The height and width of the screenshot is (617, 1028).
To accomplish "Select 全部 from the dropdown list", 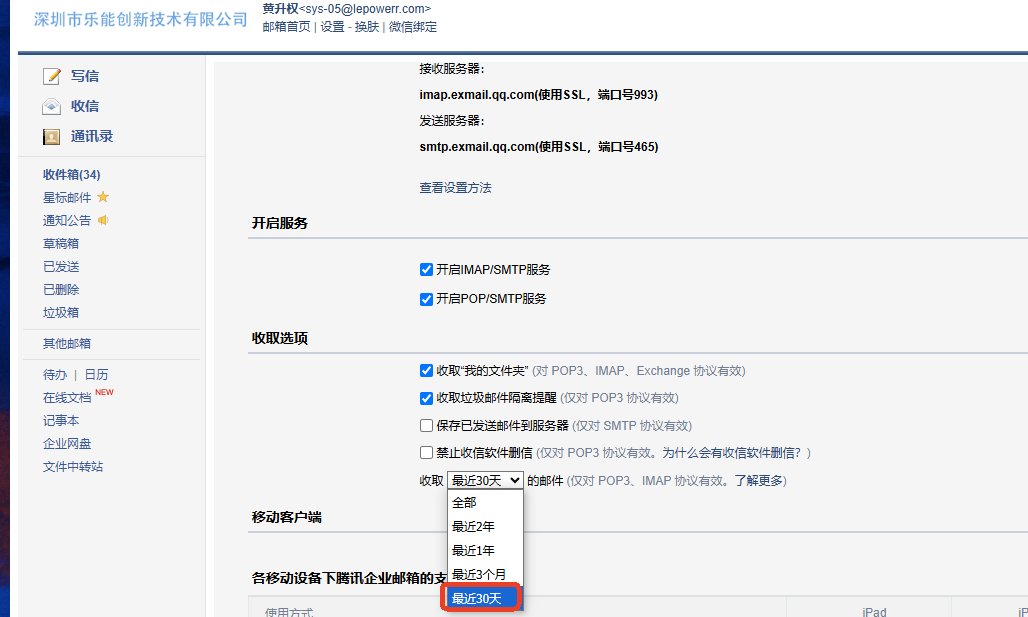I will (x=464, y=503).
